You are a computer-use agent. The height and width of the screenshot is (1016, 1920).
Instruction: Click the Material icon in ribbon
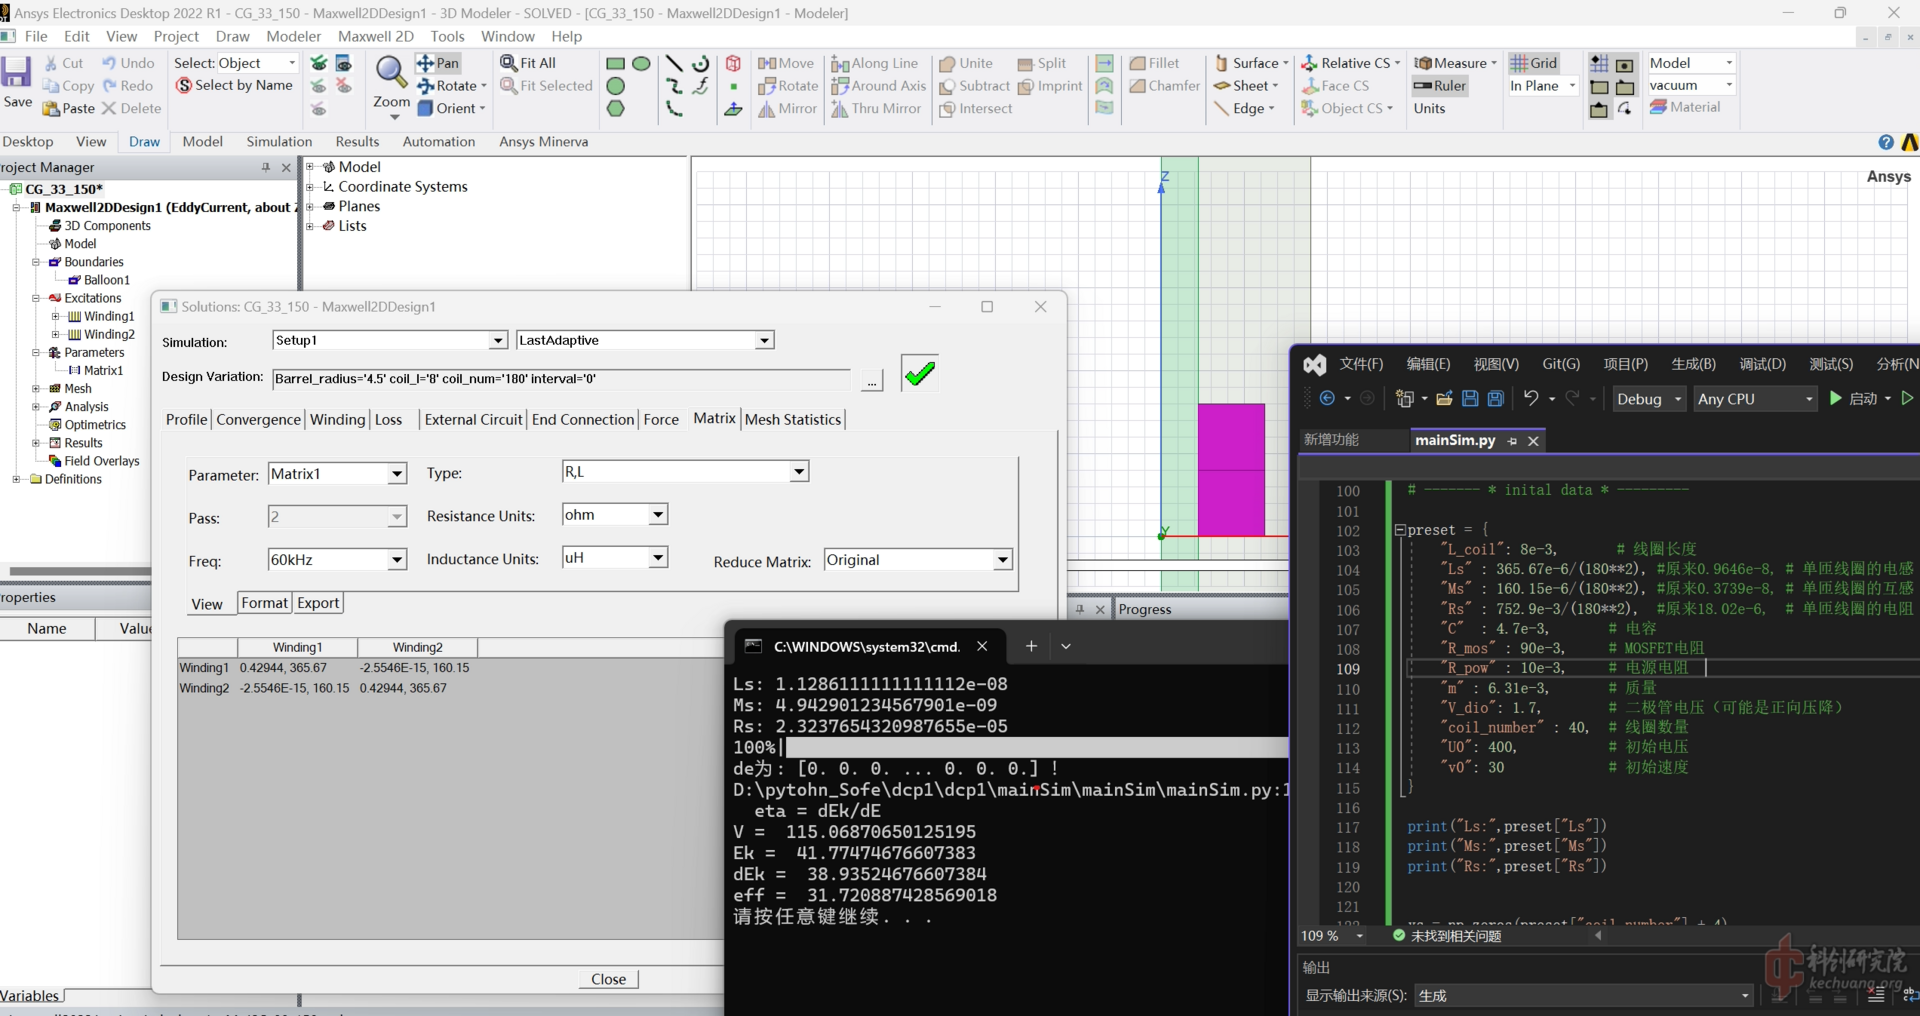tap(1658, 108)
